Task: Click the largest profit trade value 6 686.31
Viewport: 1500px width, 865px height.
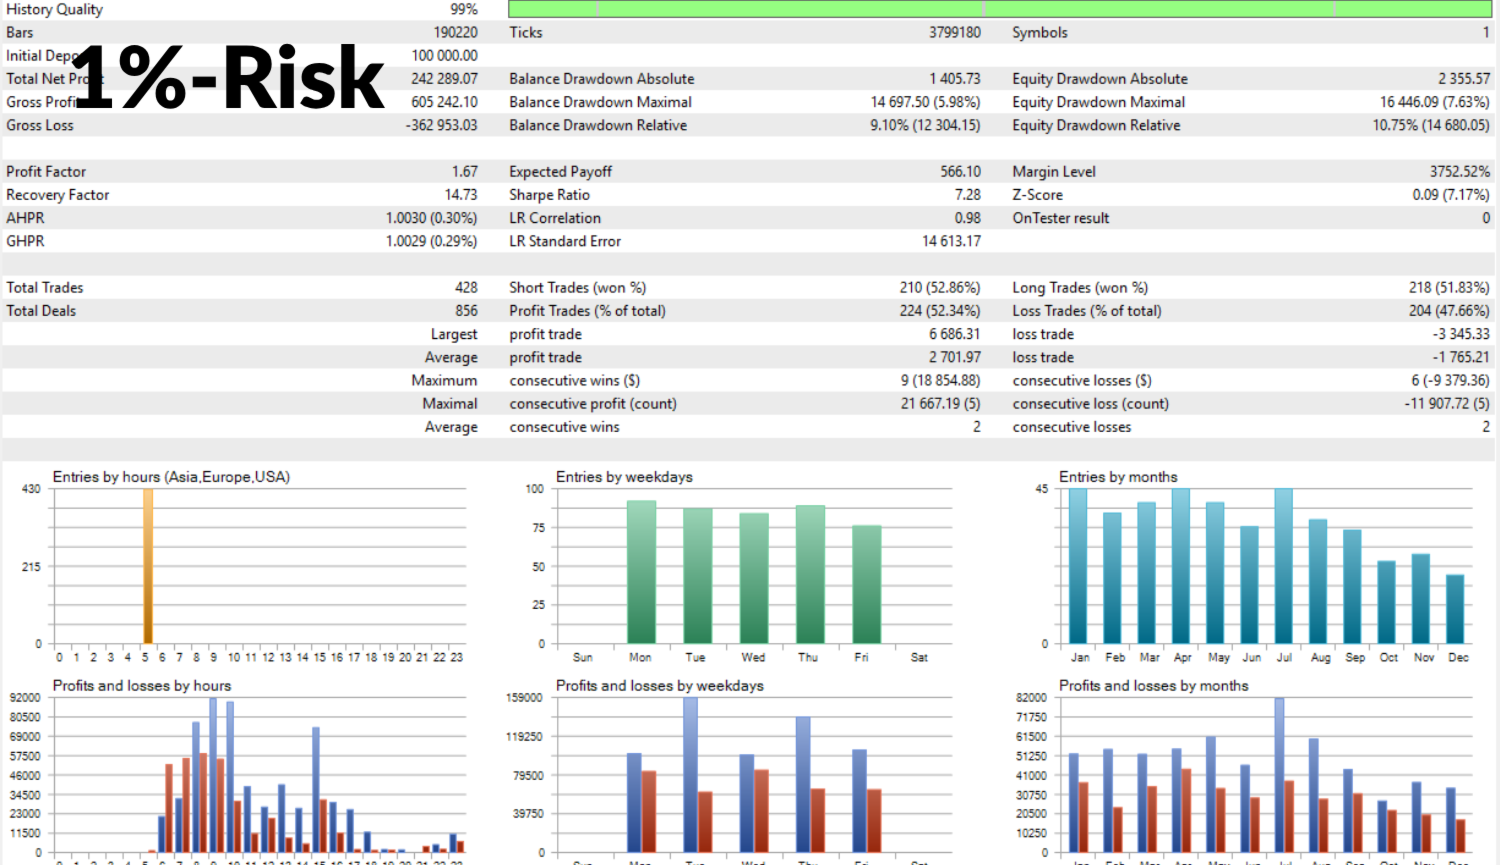Action: tap(955, 334)
